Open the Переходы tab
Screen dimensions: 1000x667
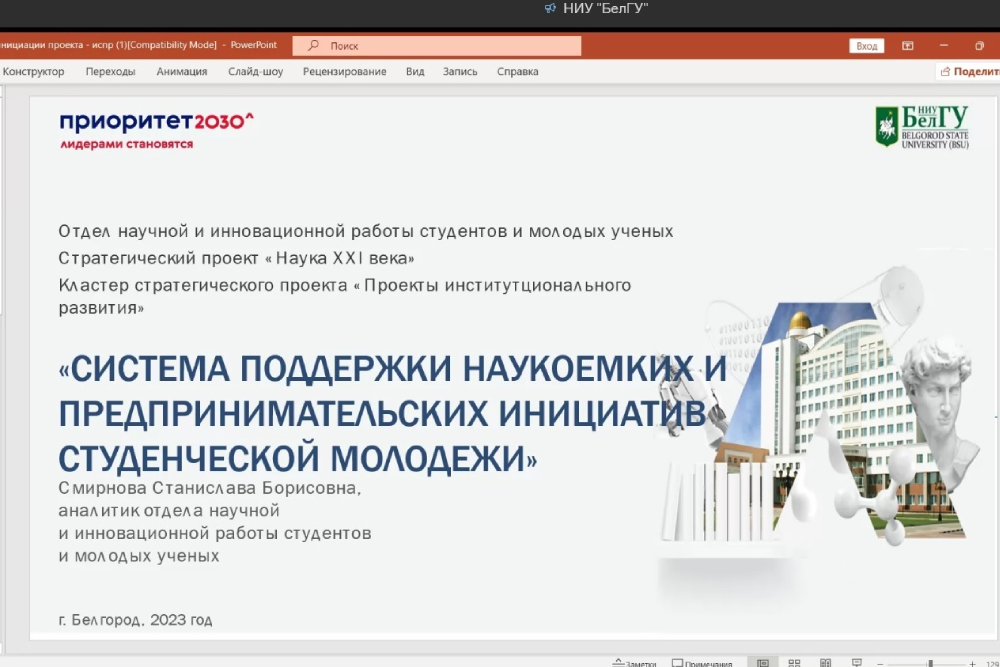(x=110, y=72)
